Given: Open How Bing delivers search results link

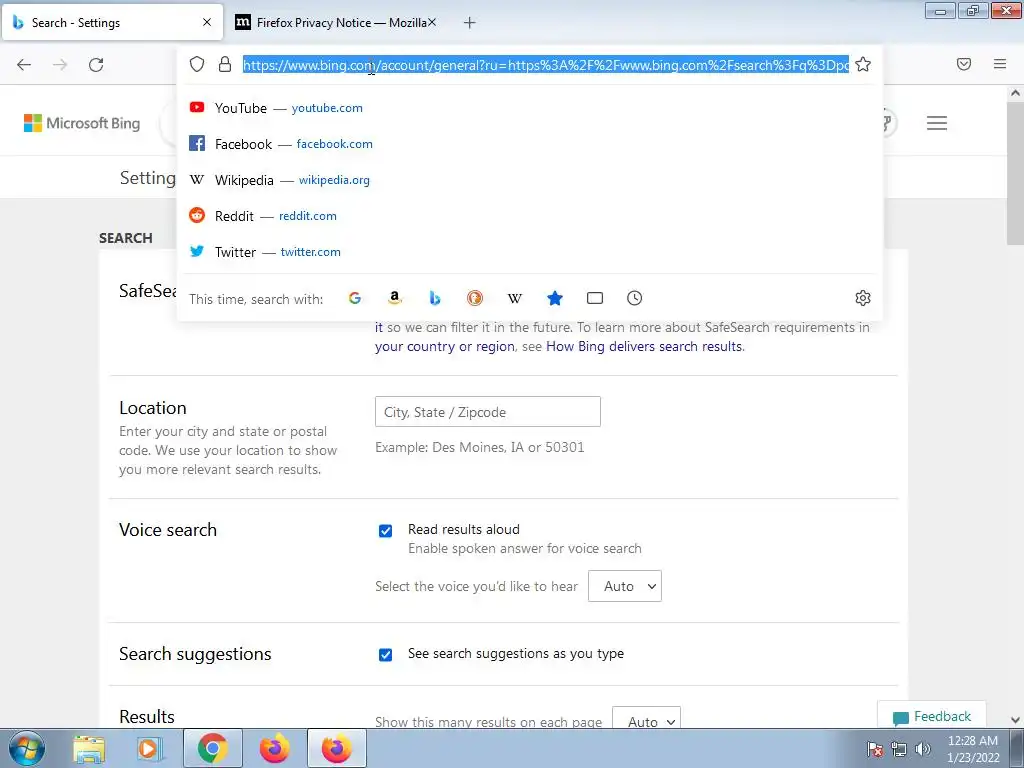Looking at the screenshot, I should point(644,346).
